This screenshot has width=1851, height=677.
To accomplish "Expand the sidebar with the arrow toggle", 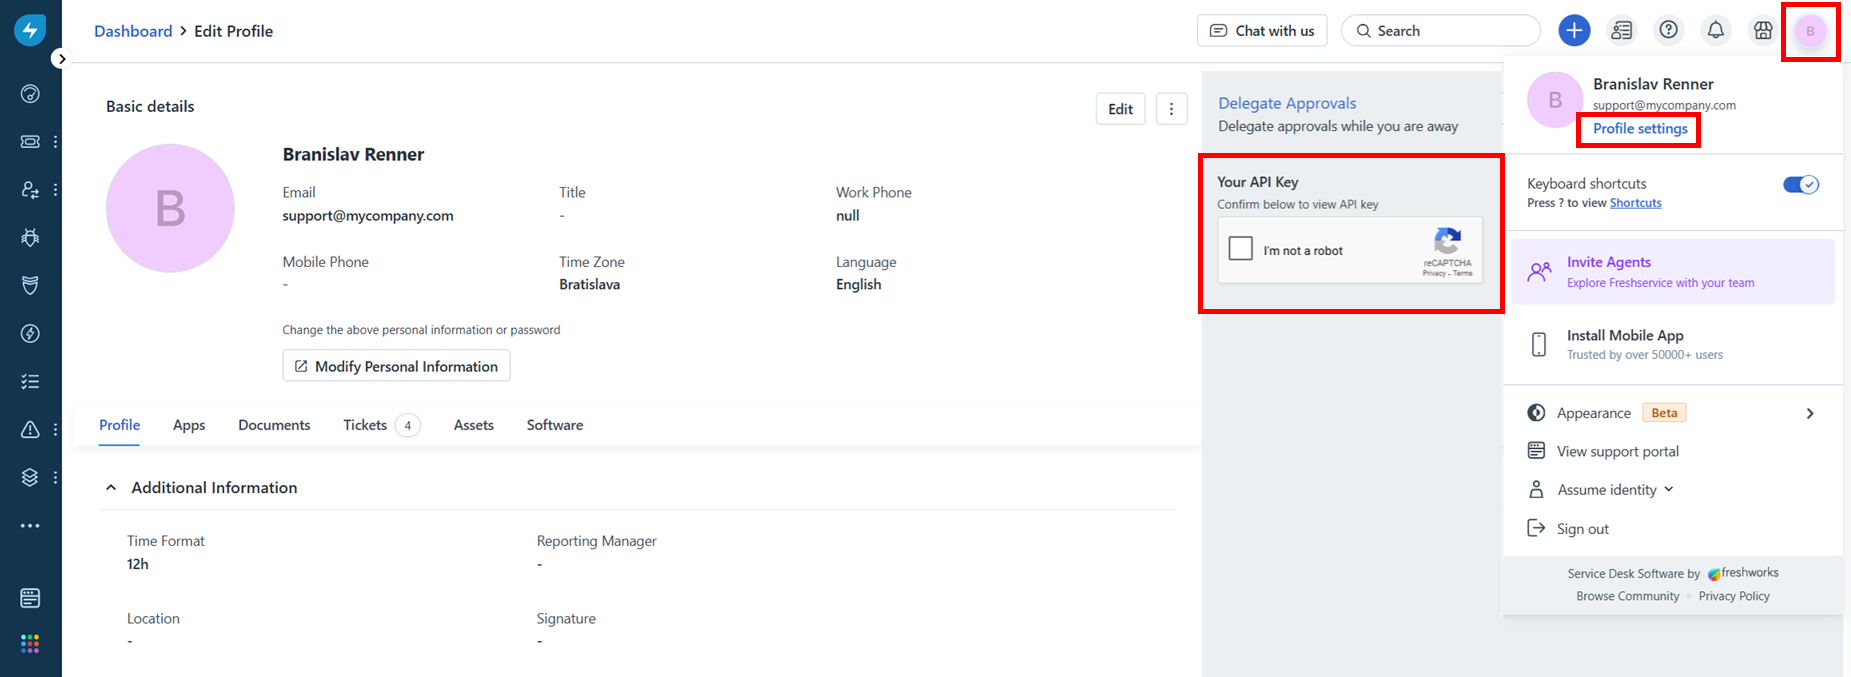I will click(62, 59).
